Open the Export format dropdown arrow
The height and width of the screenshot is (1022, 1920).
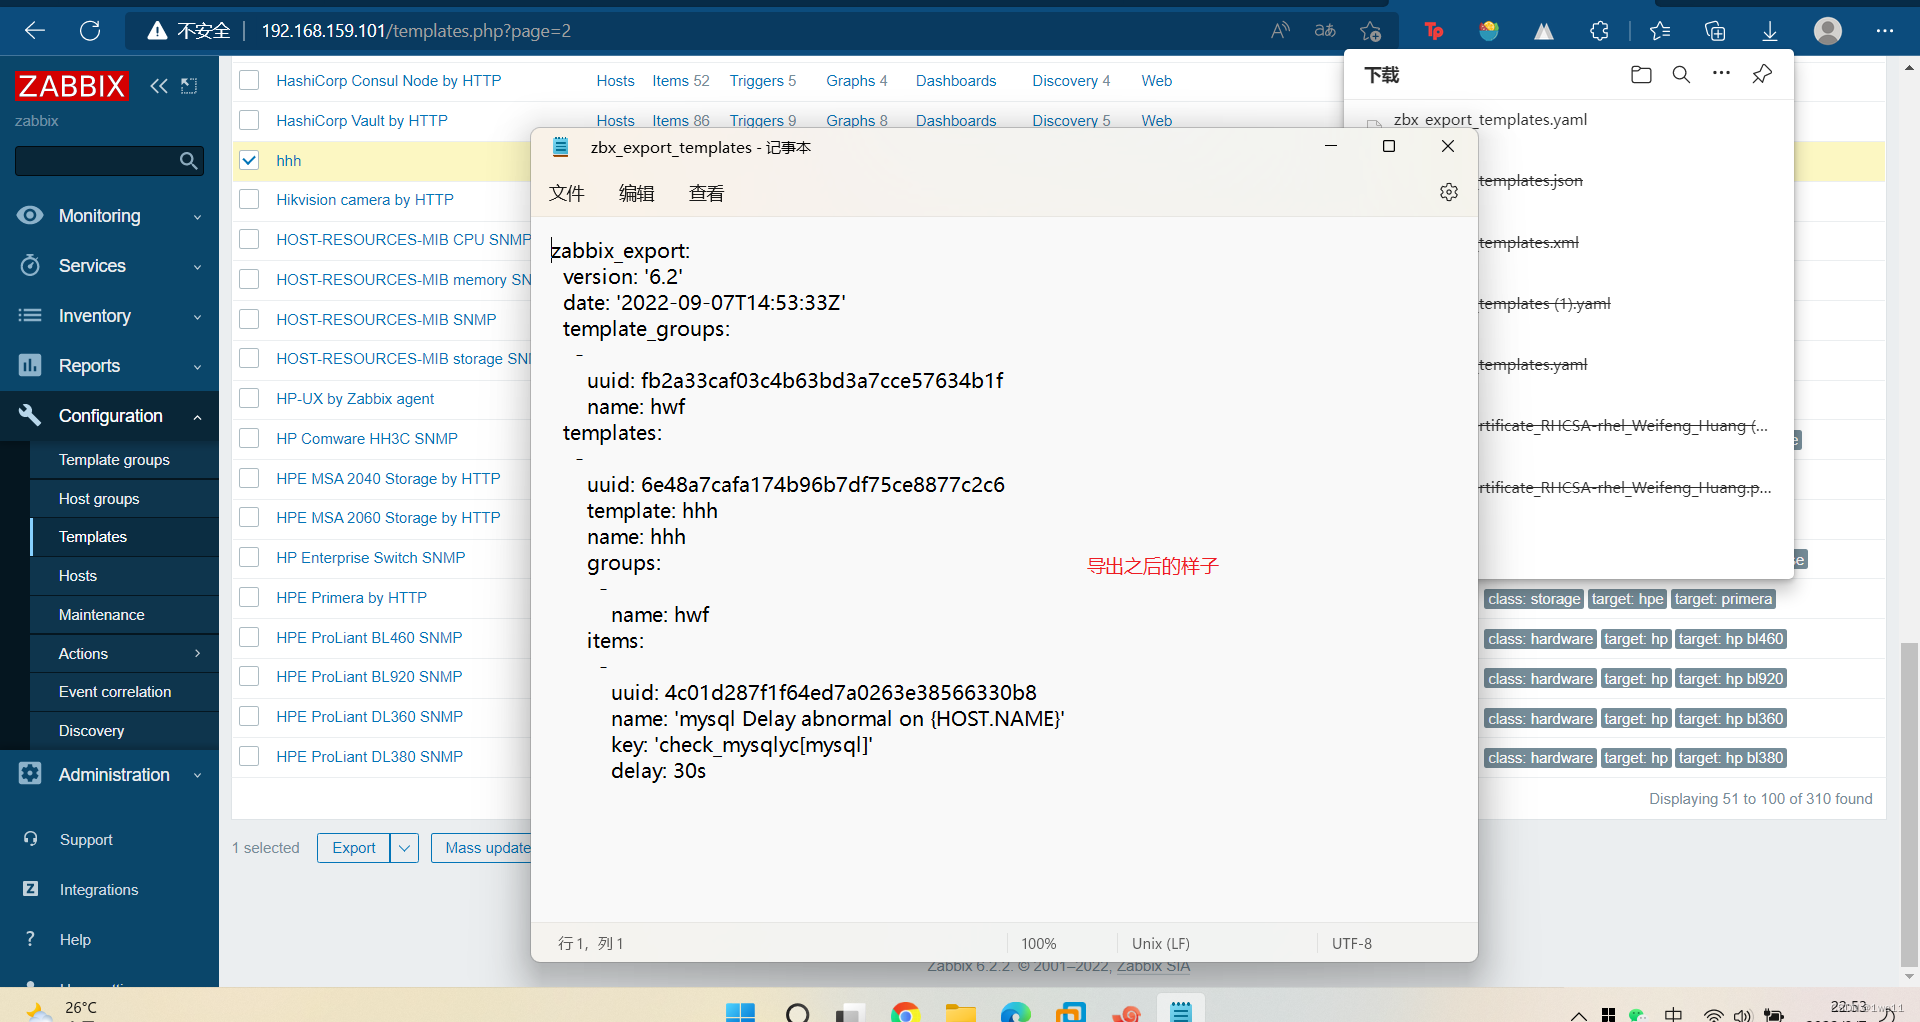(x=404, y=848)
